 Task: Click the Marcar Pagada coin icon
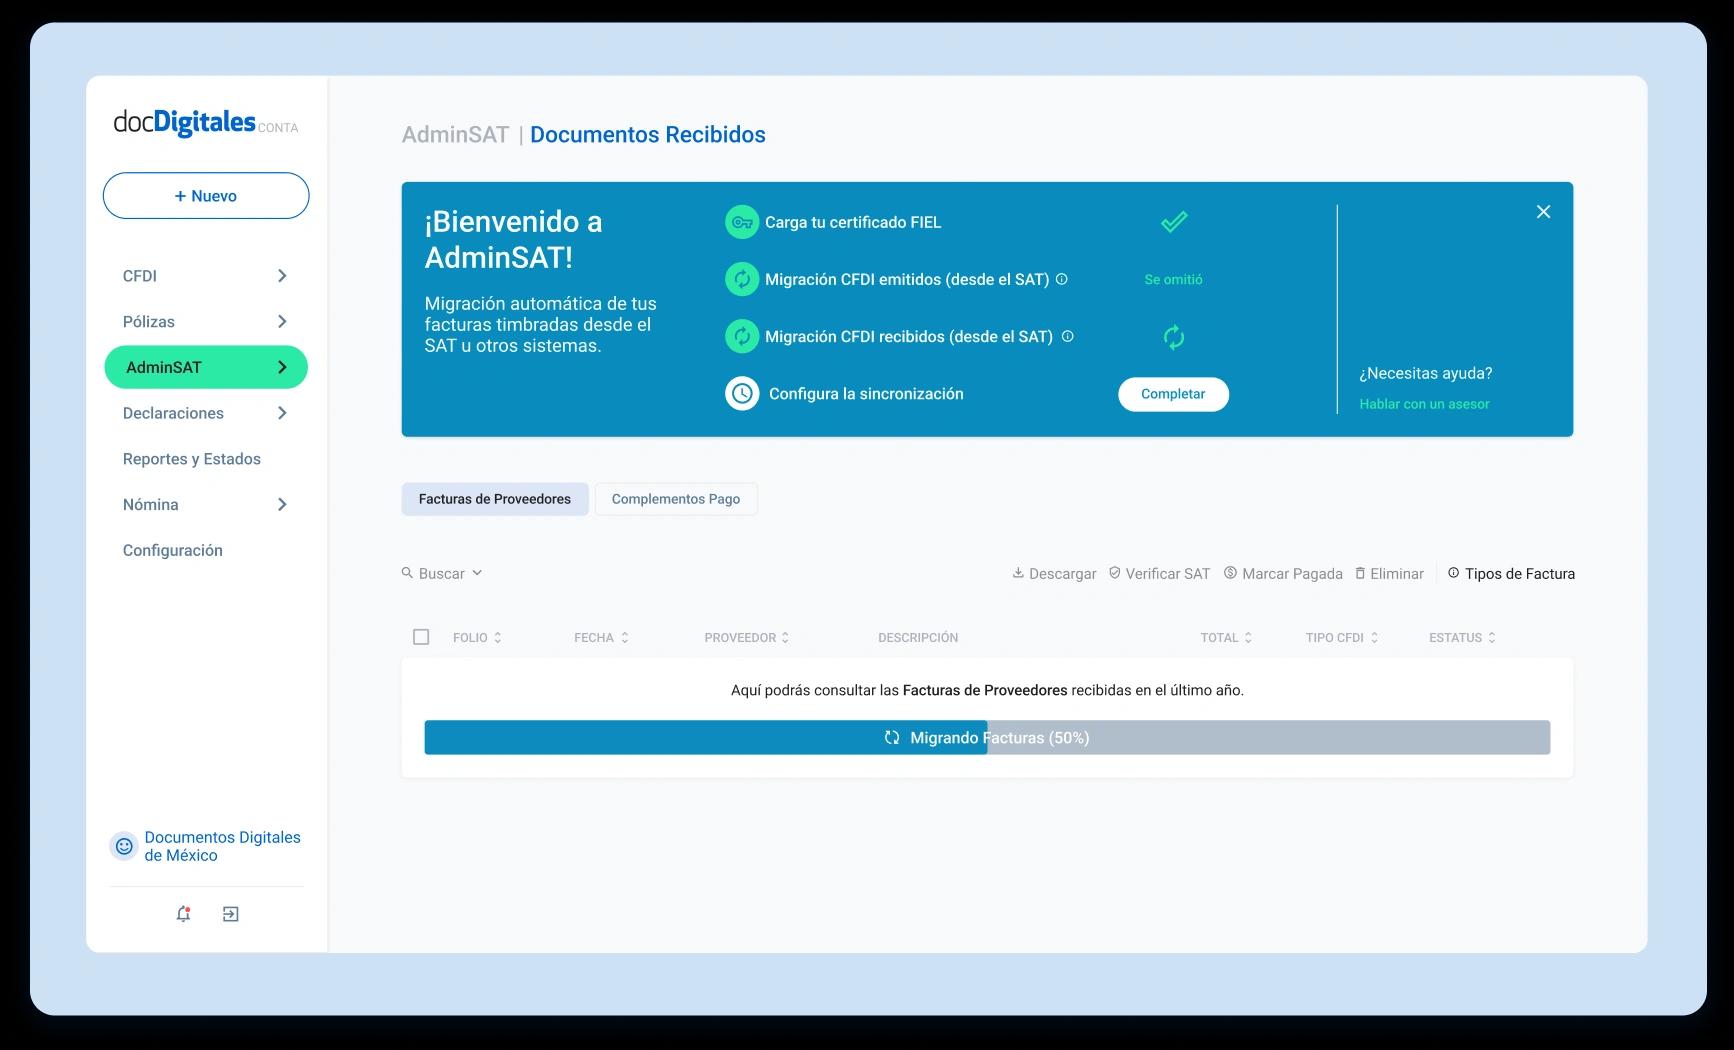point(1231,573)
